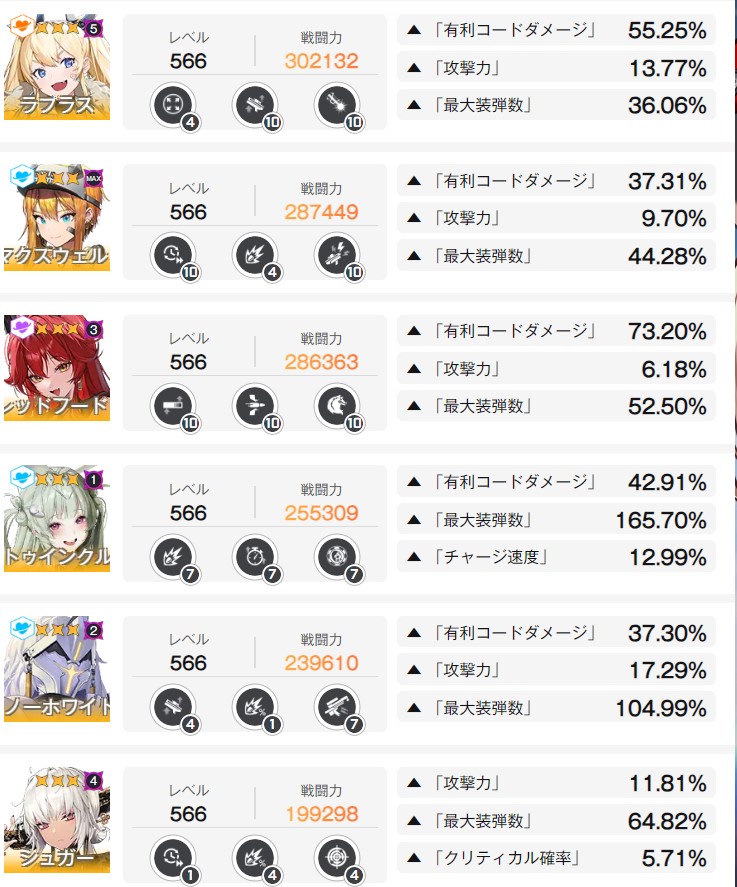
Task: Click トゥインクル's stopwatch skill icon level 7
Action: click(x=255, y=557)
